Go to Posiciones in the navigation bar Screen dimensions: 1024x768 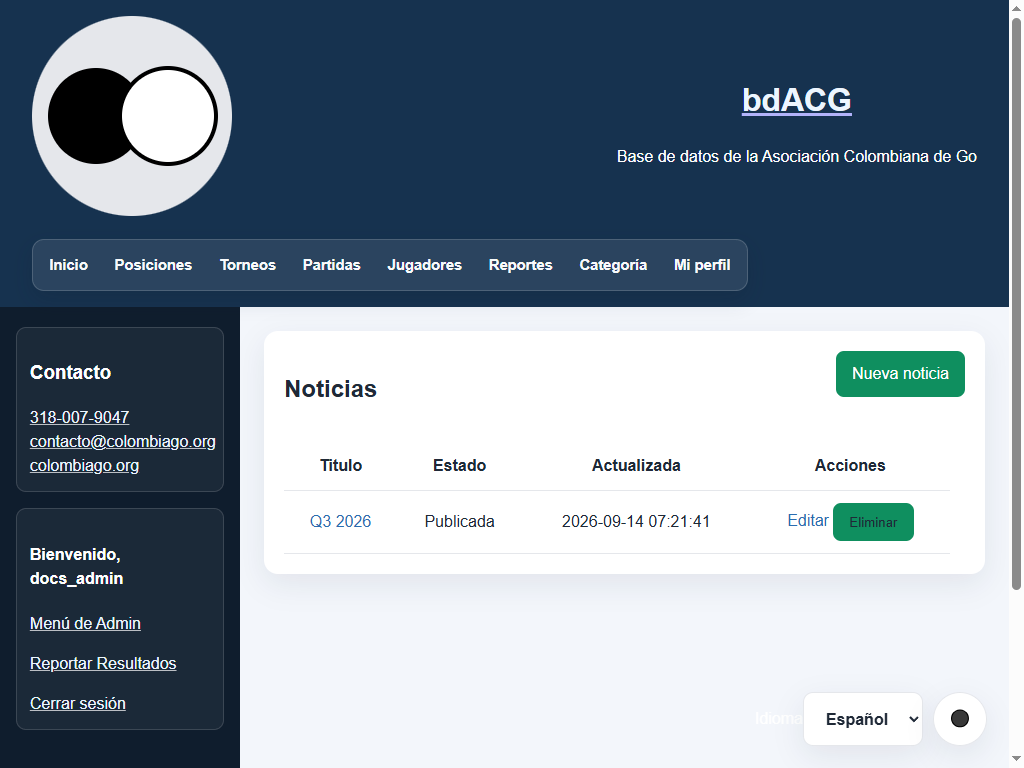[x=153, y=264]
